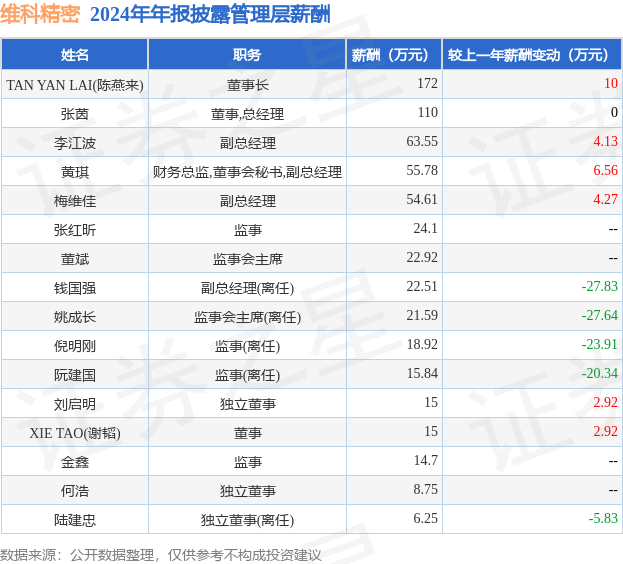Click the salary value 14.7

(x=425, y=460)
